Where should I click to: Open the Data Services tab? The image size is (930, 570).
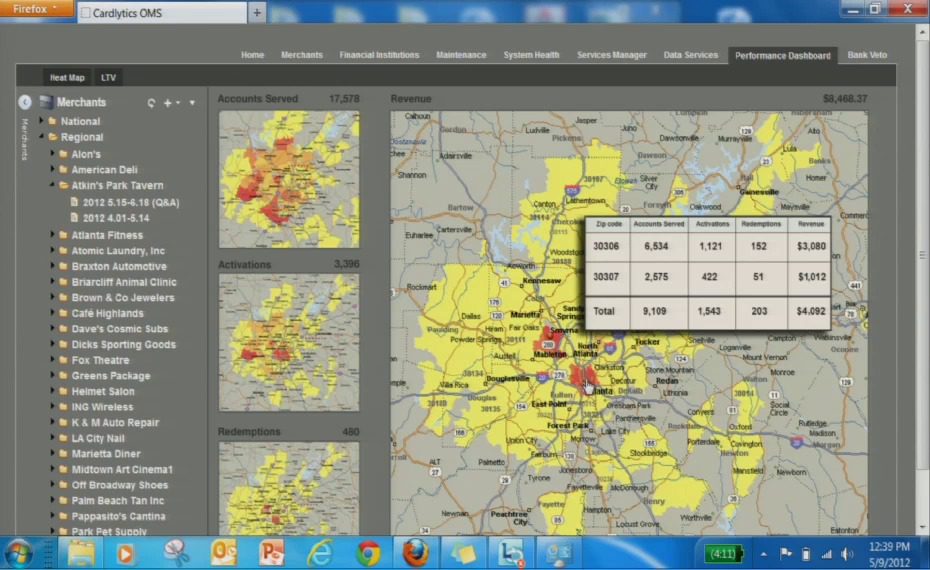point(690,55)
